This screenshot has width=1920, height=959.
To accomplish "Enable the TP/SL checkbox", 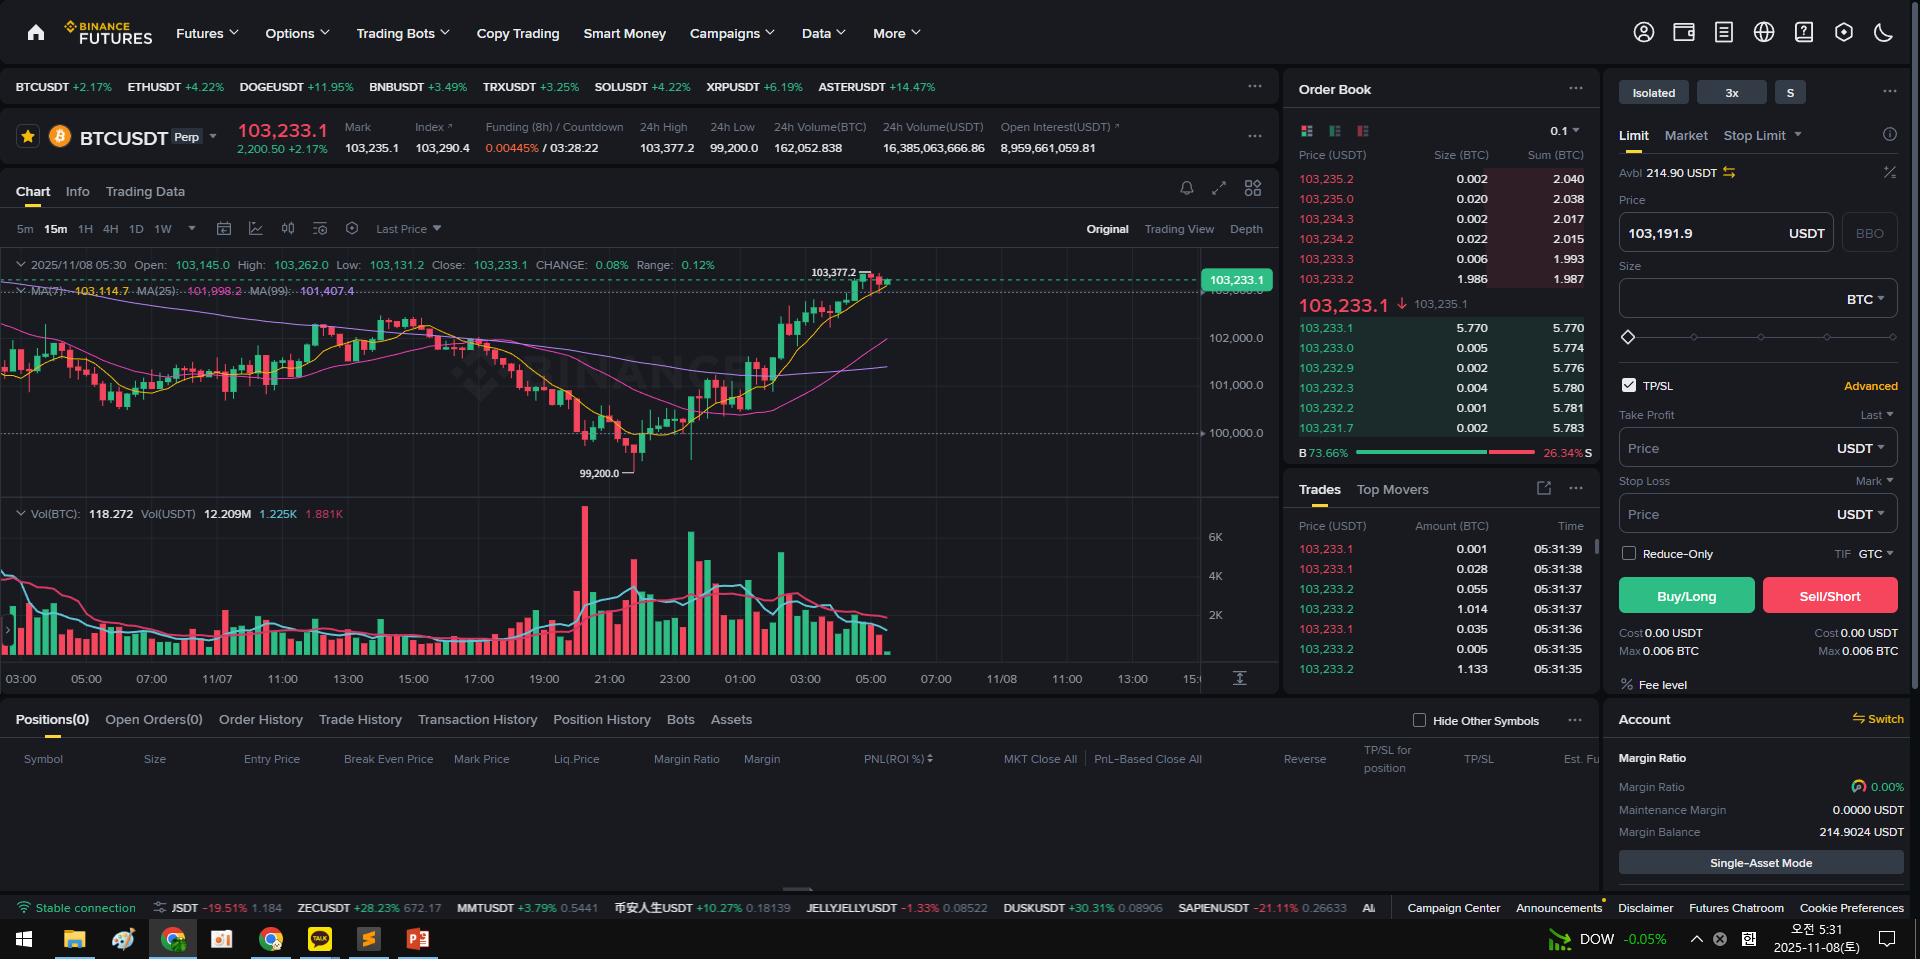I will pyautogui.click(x=1629, y=385).
